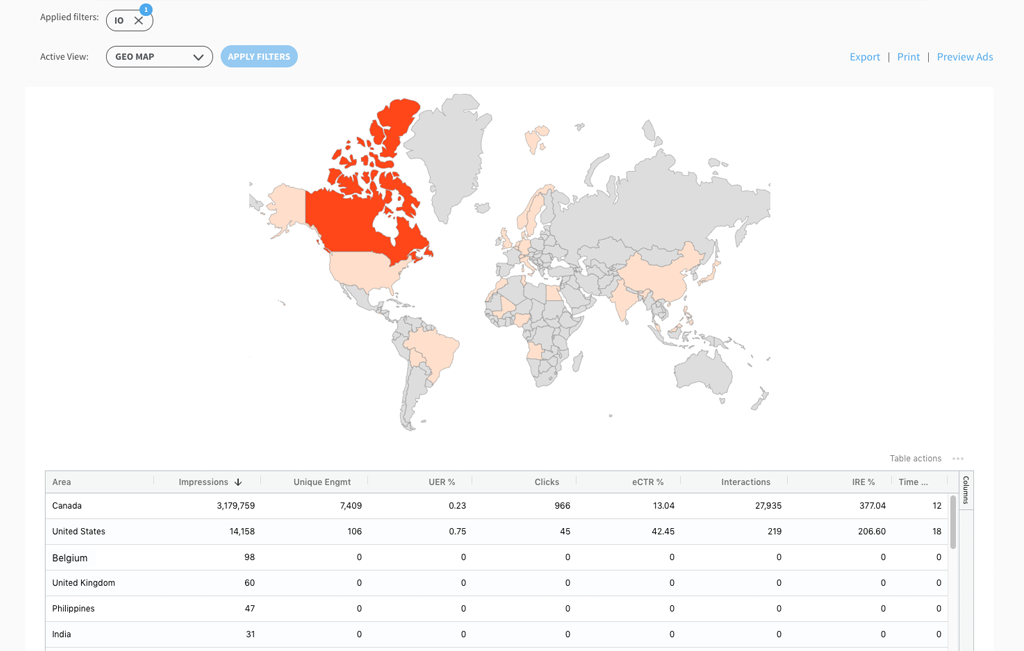The width and height of the screenshot is (1024, 651).
Task: Click India impressions value 31
Action: 250,634
